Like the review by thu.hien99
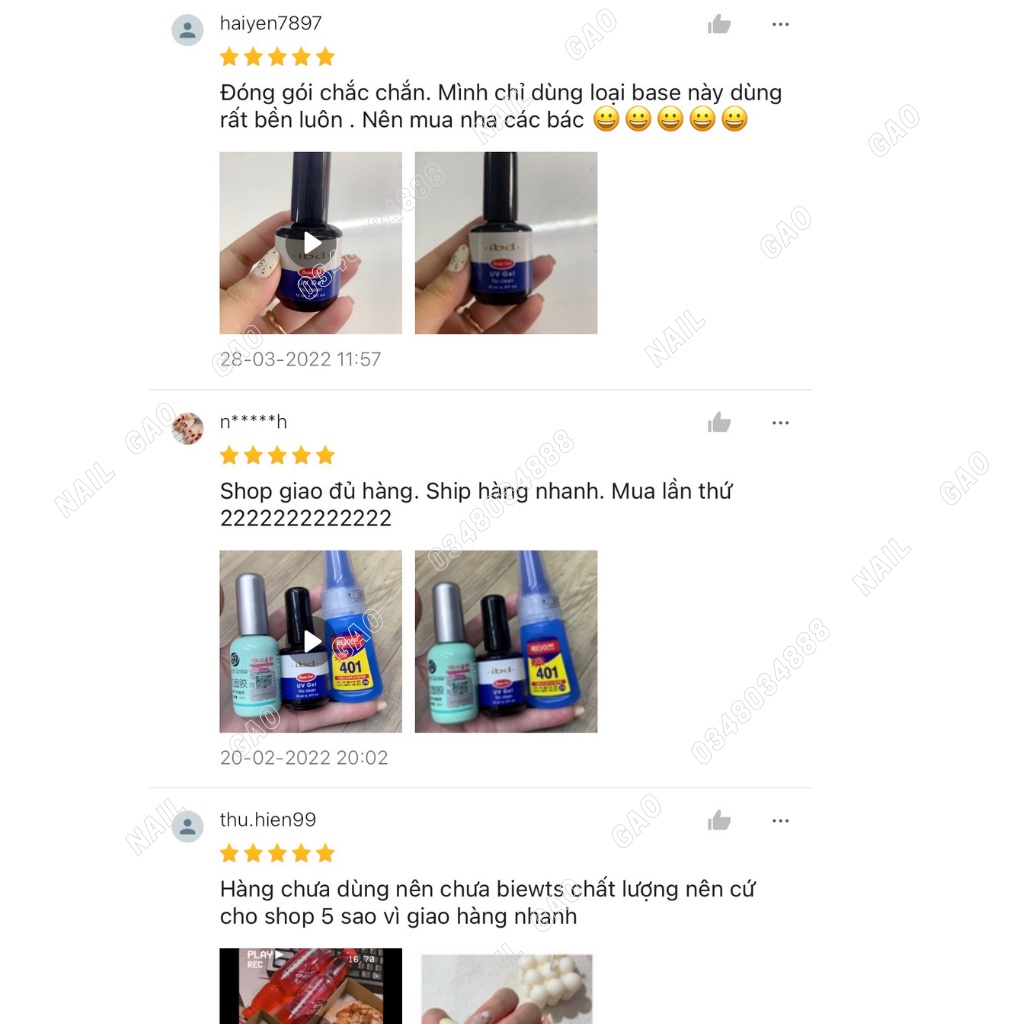Image resolution: width=1024 pixels, height=1024 pixels. (719, 821)
